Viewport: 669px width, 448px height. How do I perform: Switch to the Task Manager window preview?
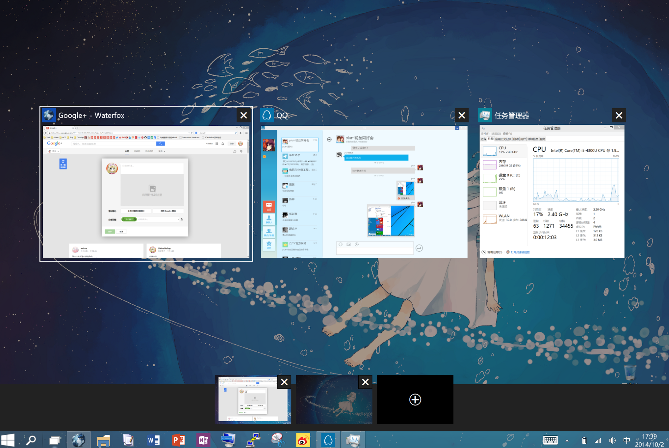point(553,190)
